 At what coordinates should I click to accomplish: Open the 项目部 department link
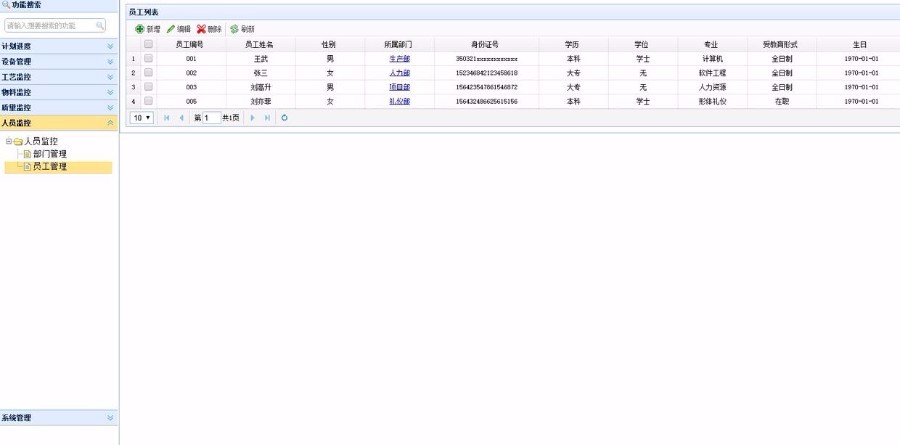coord(399,87)
